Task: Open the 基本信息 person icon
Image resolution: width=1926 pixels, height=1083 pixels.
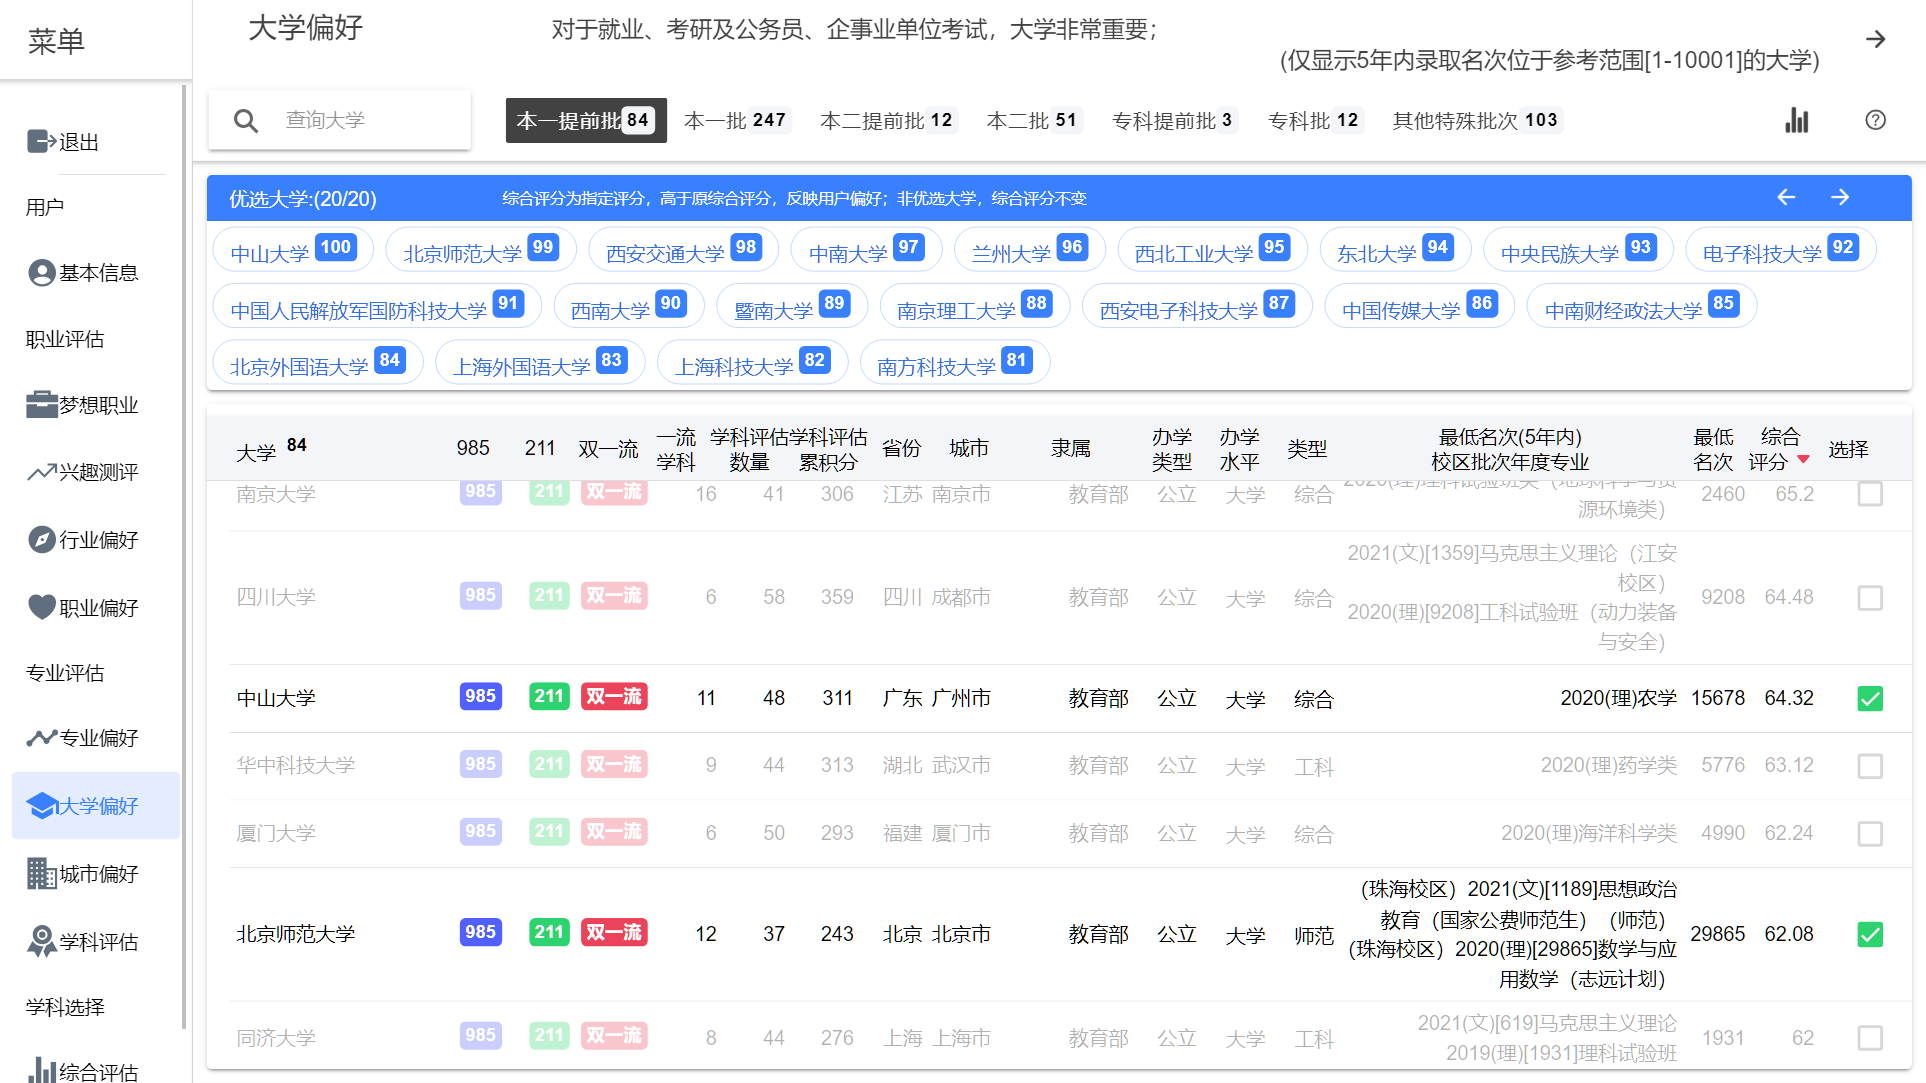Action: click(x=42, y=272)
